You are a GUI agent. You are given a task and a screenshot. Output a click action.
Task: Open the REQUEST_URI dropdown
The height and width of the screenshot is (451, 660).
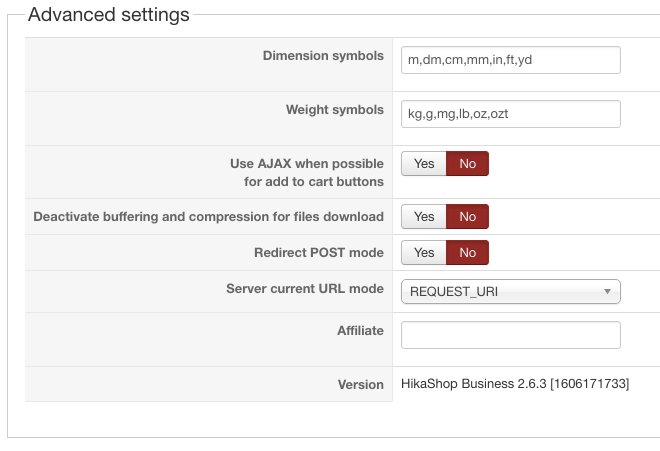[x=510, y=291]
